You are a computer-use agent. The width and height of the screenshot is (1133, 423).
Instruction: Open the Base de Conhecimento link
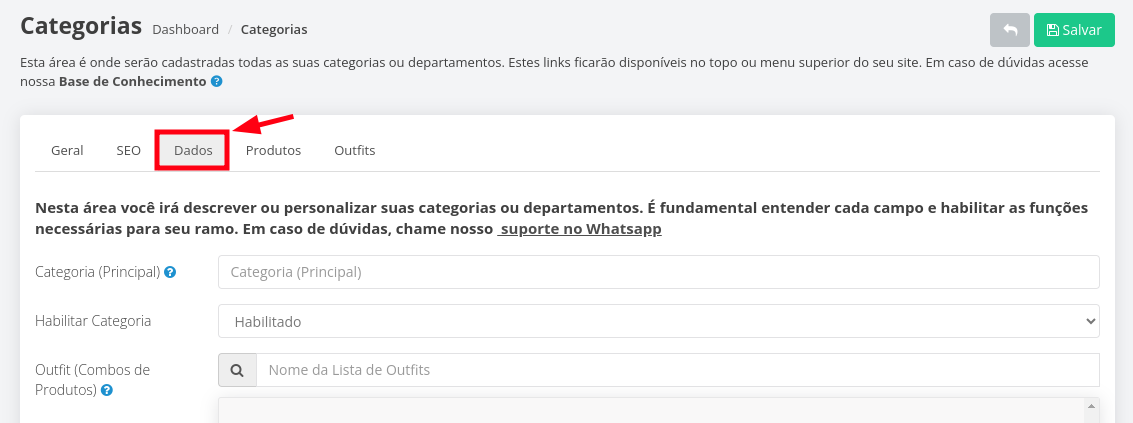tap(133, 82)
